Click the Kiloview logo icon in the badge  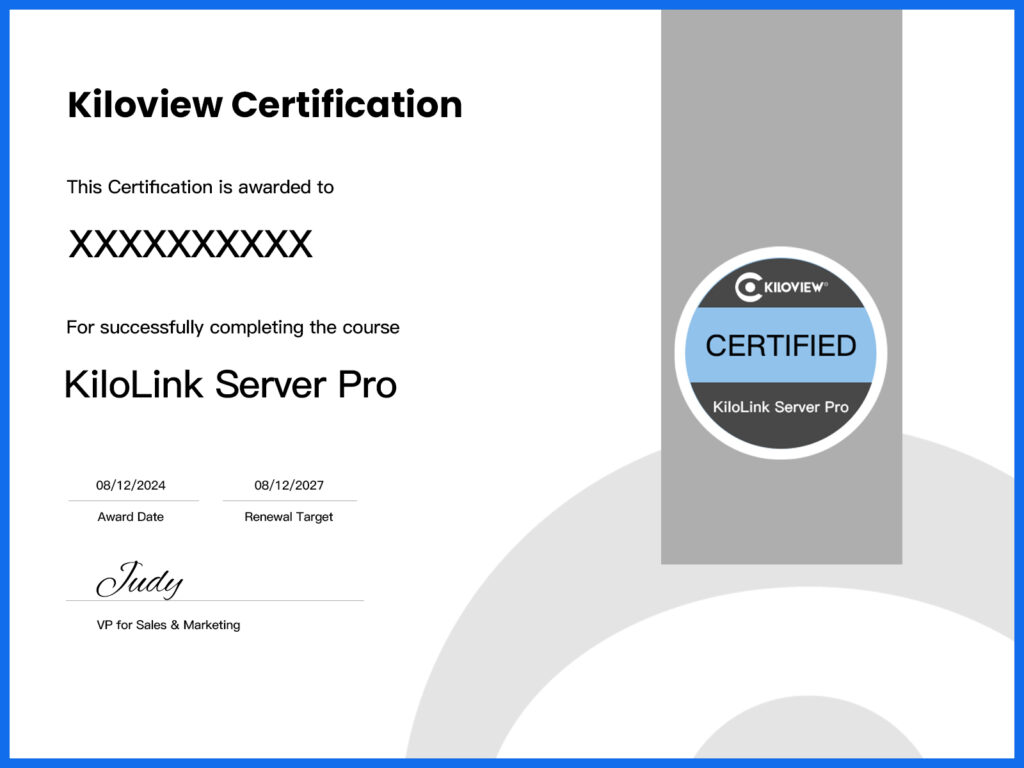(x=748, y=288)
